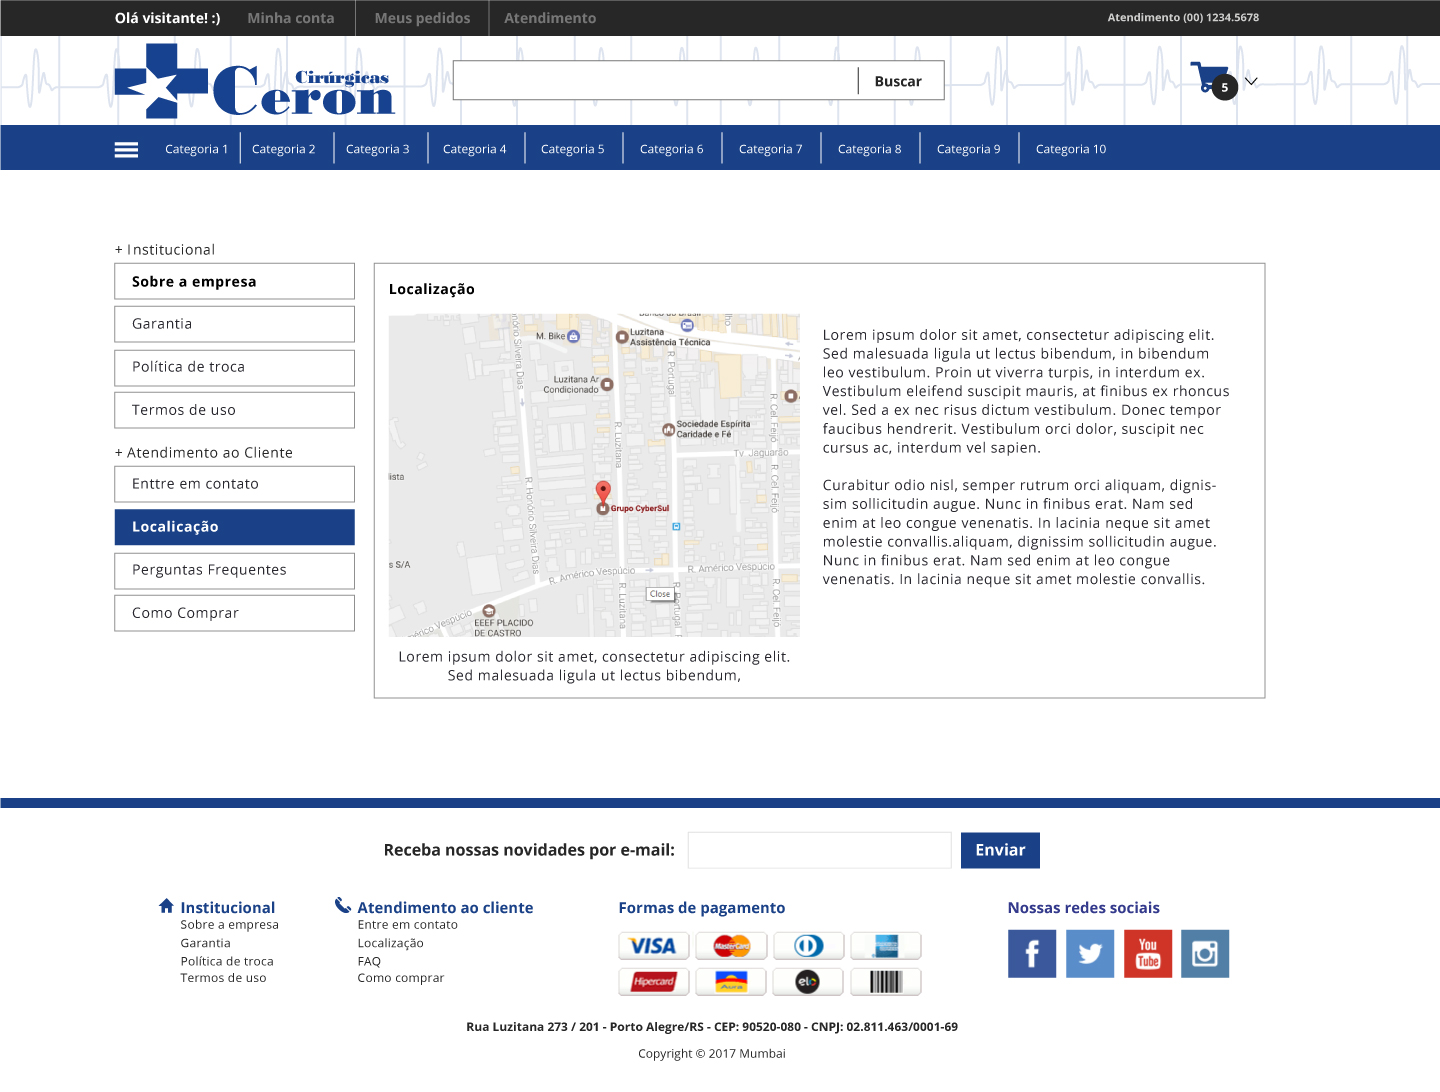
Task: Click the Visa payment icon
Action: pos(653,946)
